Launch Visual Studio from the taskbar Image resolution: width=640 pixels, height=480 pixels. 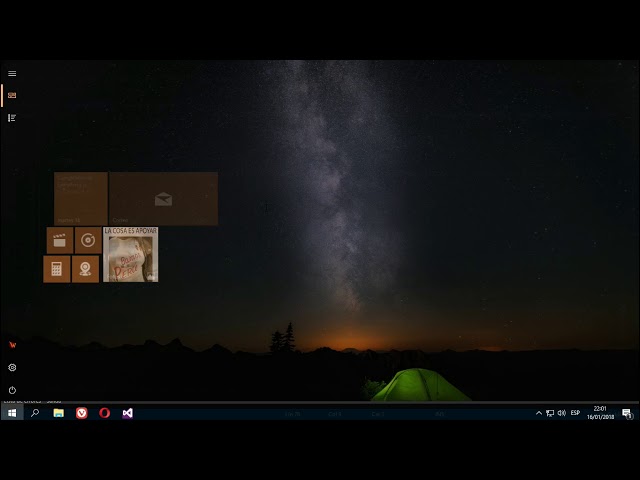[x=128, y=413]
